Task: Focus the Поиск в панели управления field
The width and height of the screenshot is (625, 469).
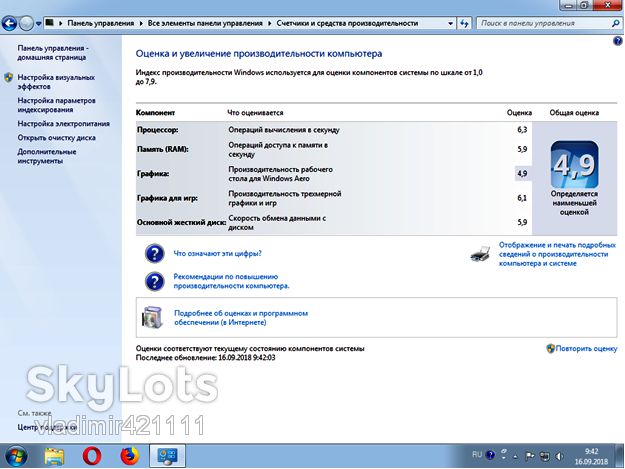Action: click(543, 23)
